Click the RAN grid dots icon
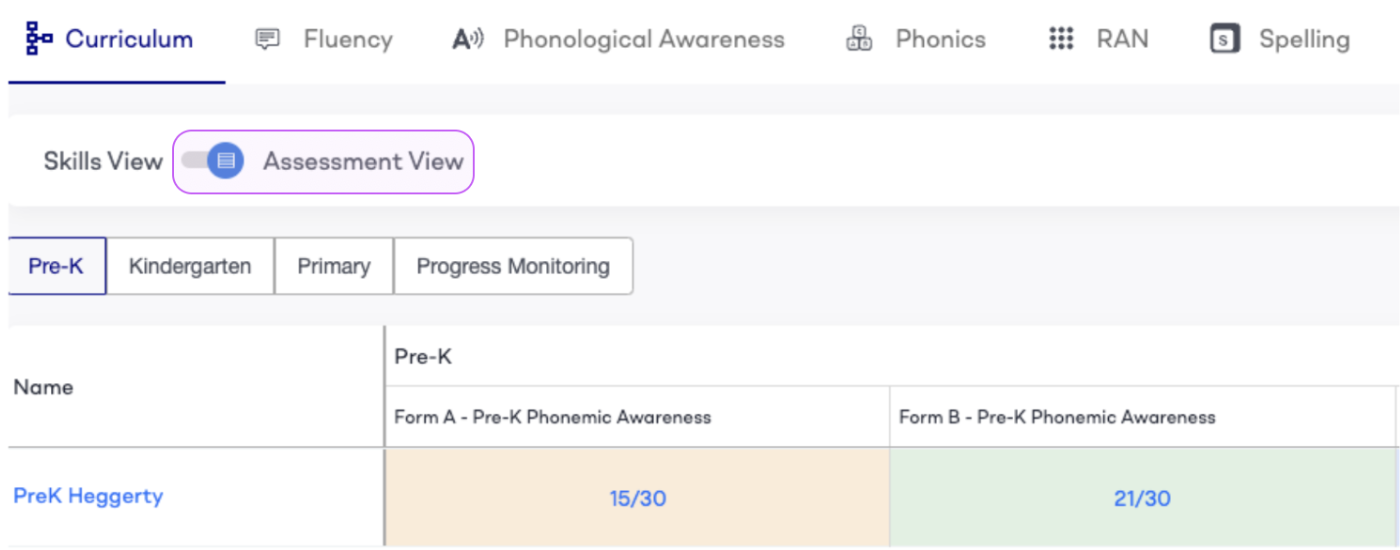This screenshot has width=1400, height=550. (1061, 40)
